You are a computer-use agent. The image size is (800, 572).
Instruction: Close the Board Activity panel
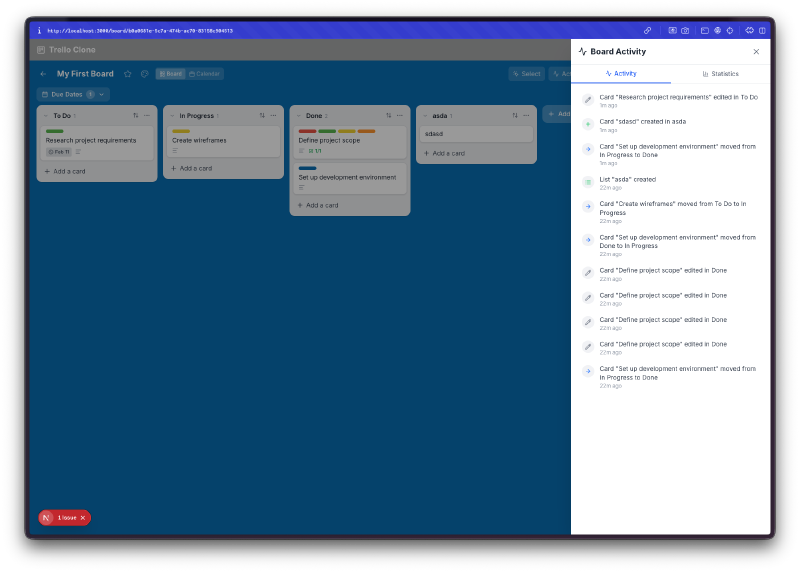click(x=756, y=51)
